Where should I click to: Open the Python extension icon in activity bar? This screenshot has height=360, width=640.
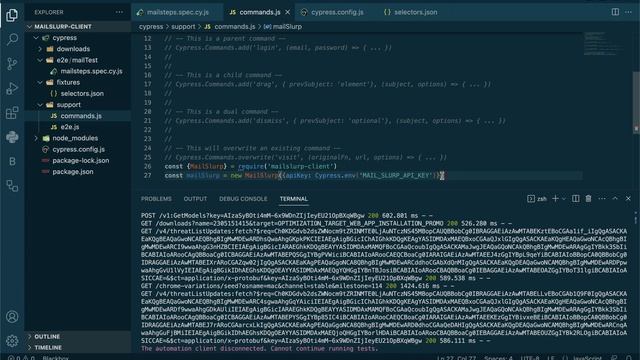(12, 137)
